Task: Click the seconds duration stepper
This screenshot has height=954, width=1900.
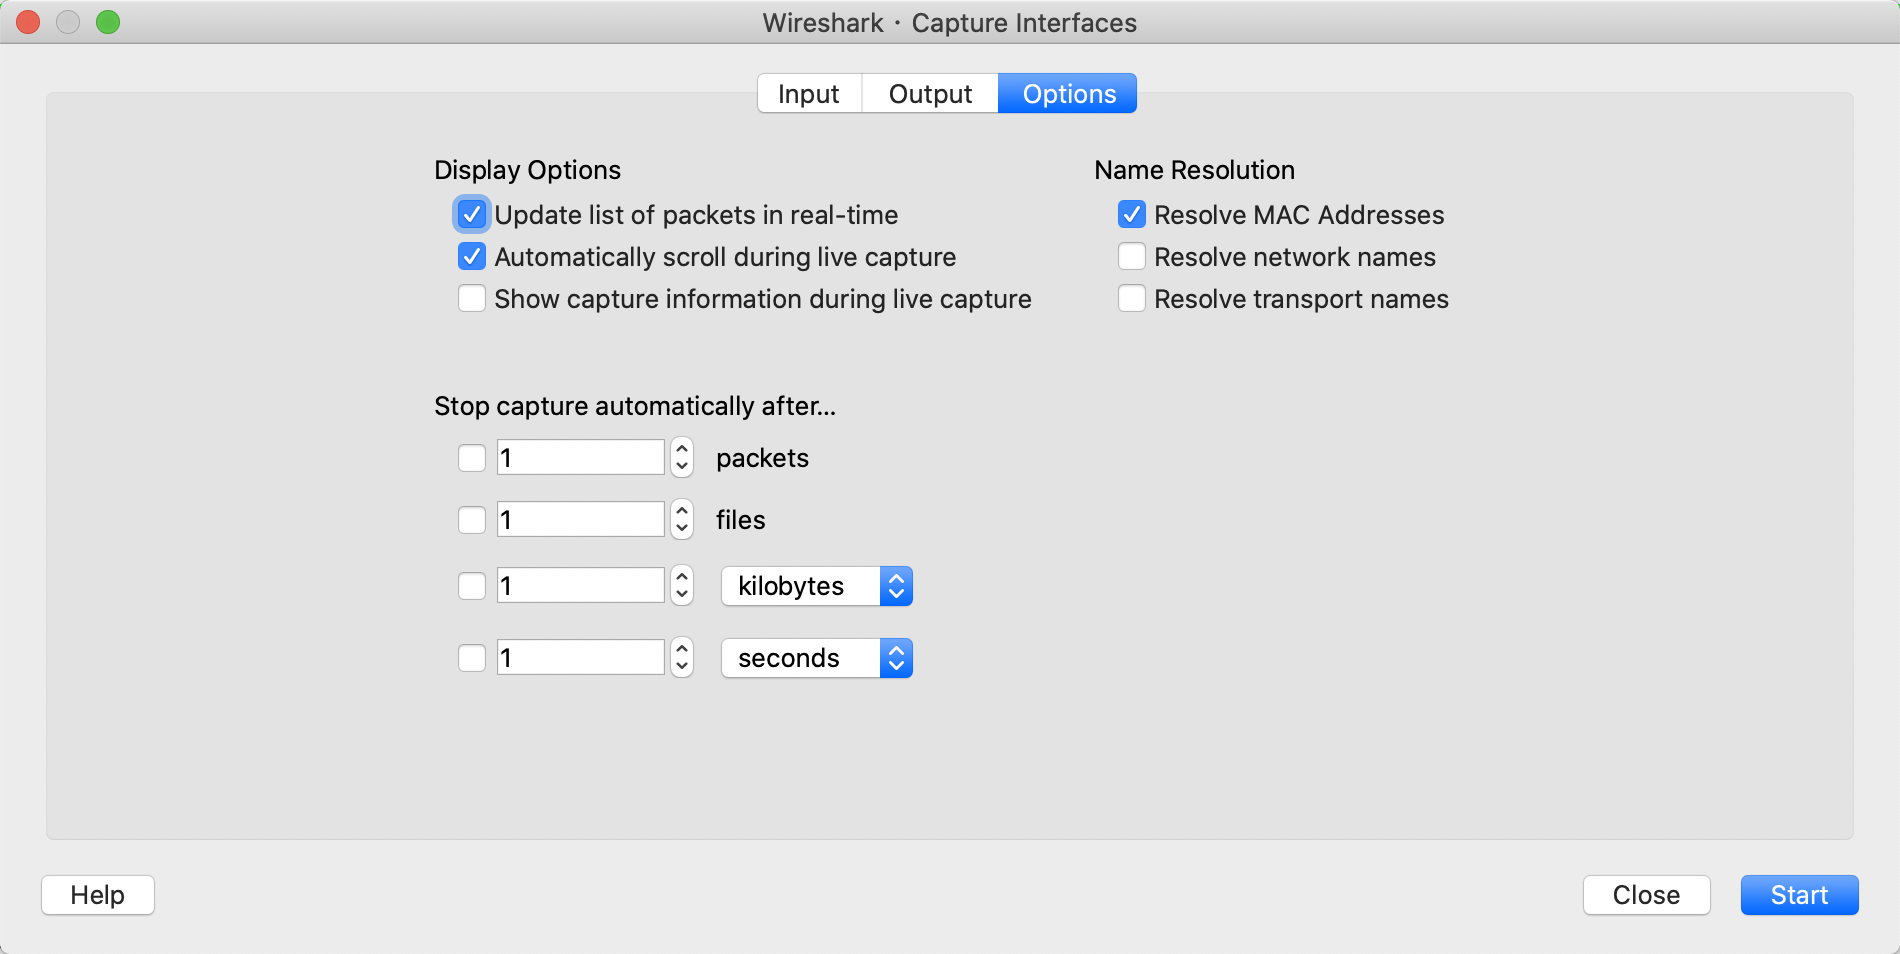Action: [682, 658]
